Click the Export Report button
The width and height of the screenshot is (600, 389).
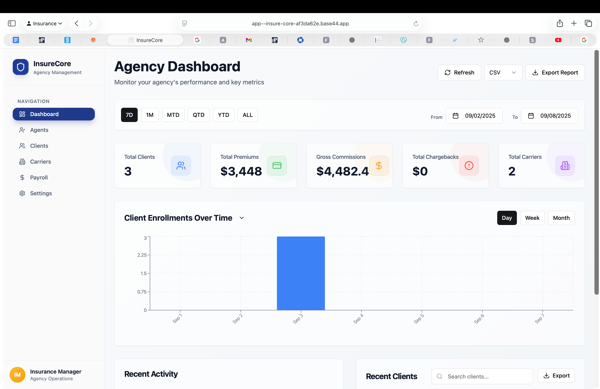pyautogui.click(x=555, y=72)
